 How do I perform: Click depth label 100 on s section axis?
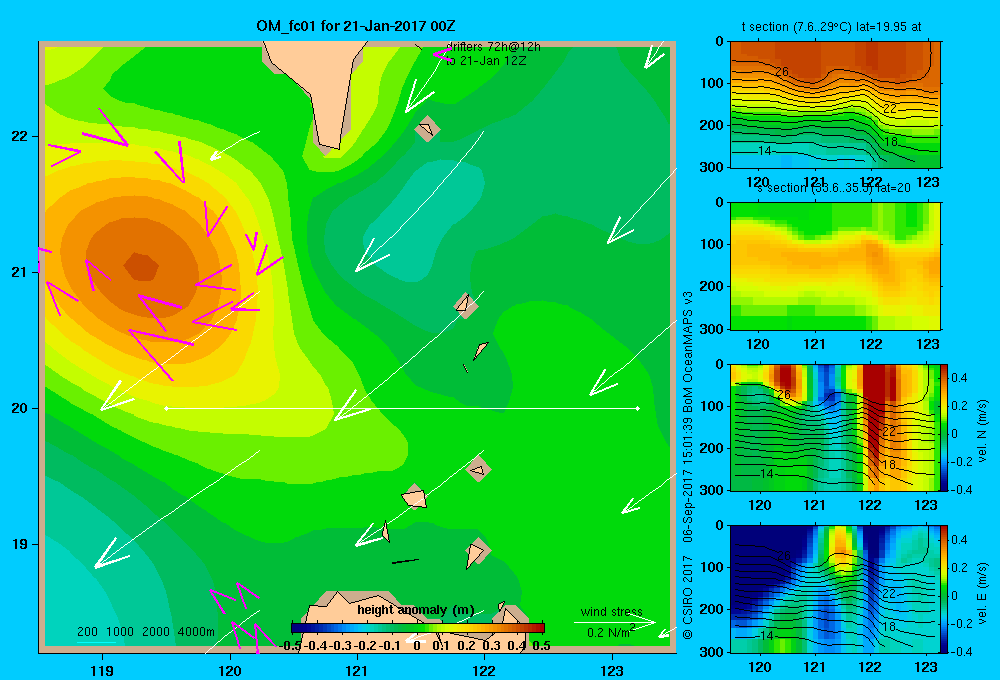coord(712,244)
